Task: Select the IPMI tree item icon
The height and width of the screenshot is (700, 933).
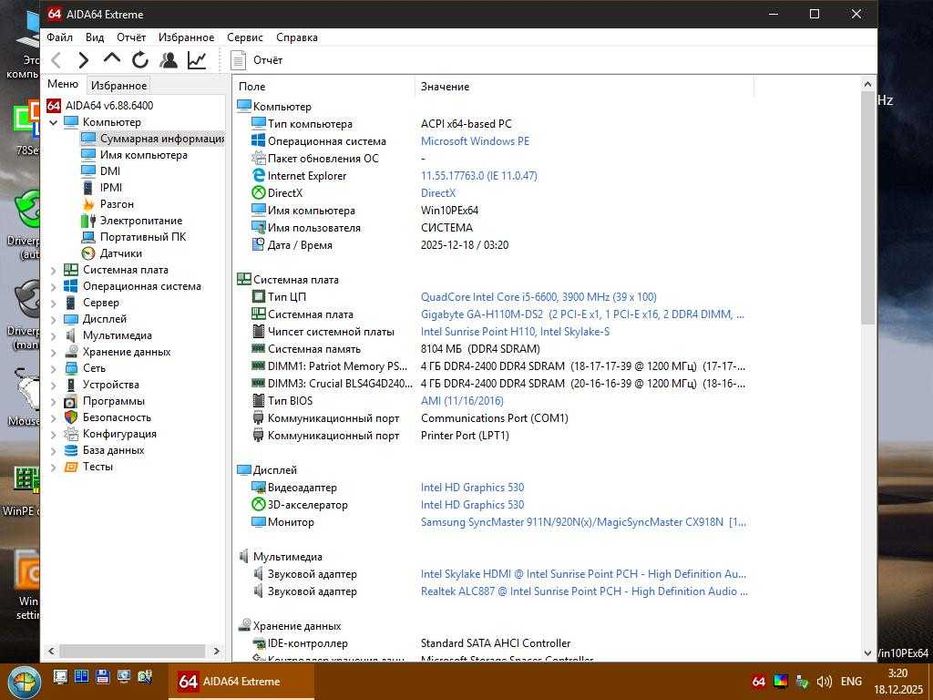Action: [x=88, y=188]
